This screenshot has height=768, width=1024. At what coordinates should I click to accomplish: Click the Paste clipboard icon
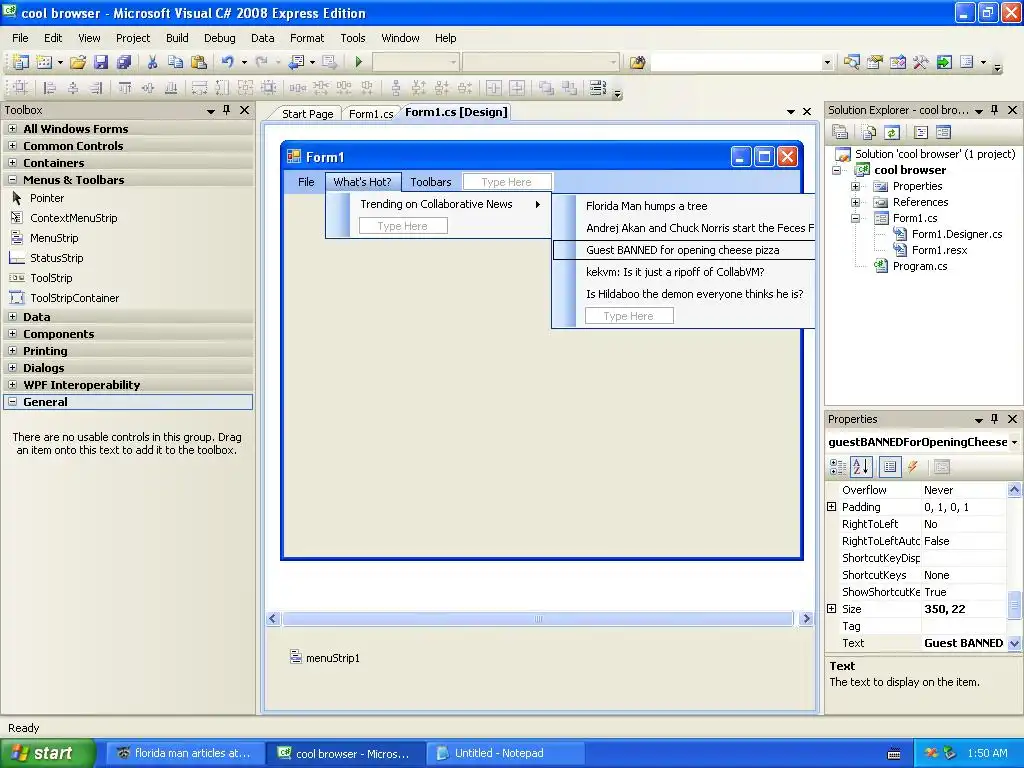[x=199, y=62]
